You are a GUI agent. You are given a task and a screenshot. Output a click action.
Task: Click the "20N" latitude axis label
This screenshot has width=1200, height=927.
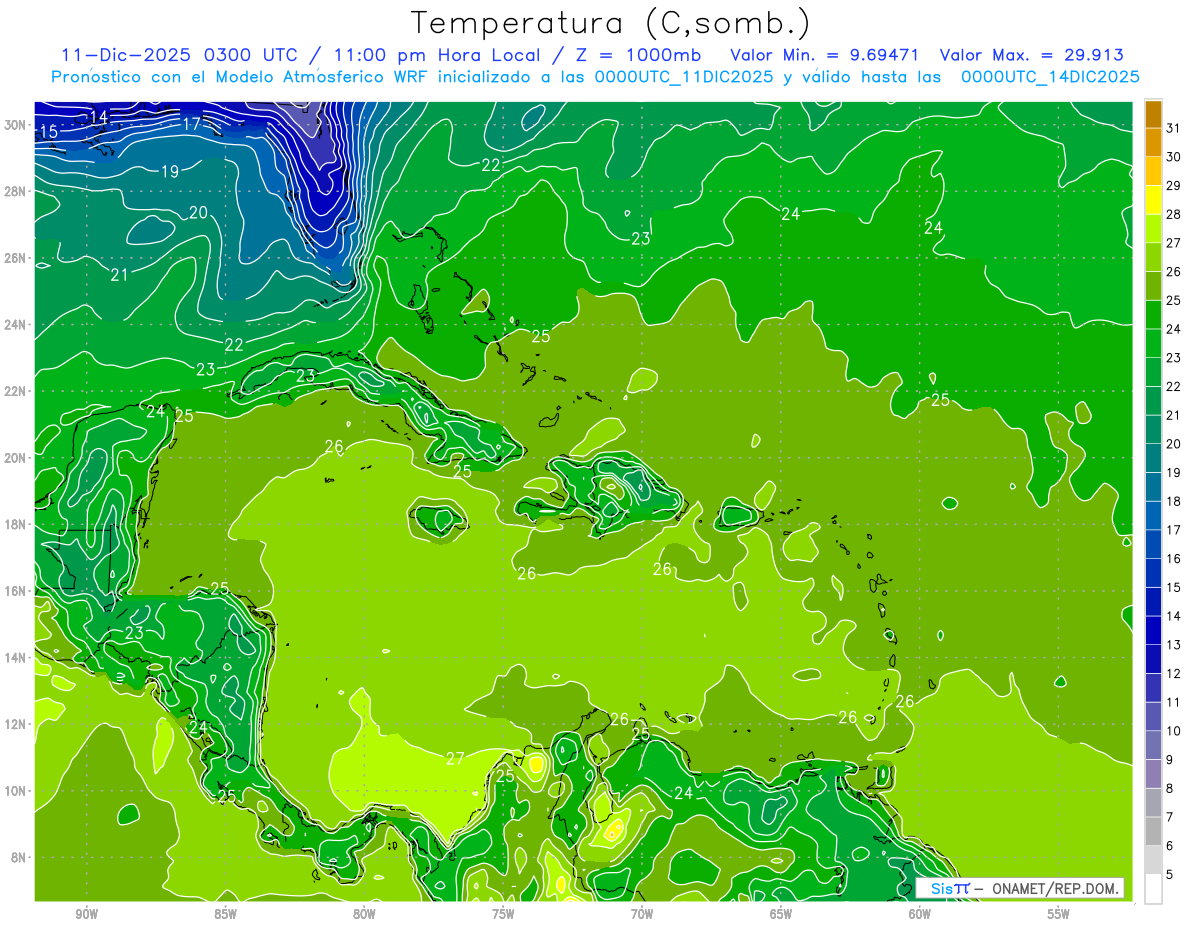coord(15,457)
